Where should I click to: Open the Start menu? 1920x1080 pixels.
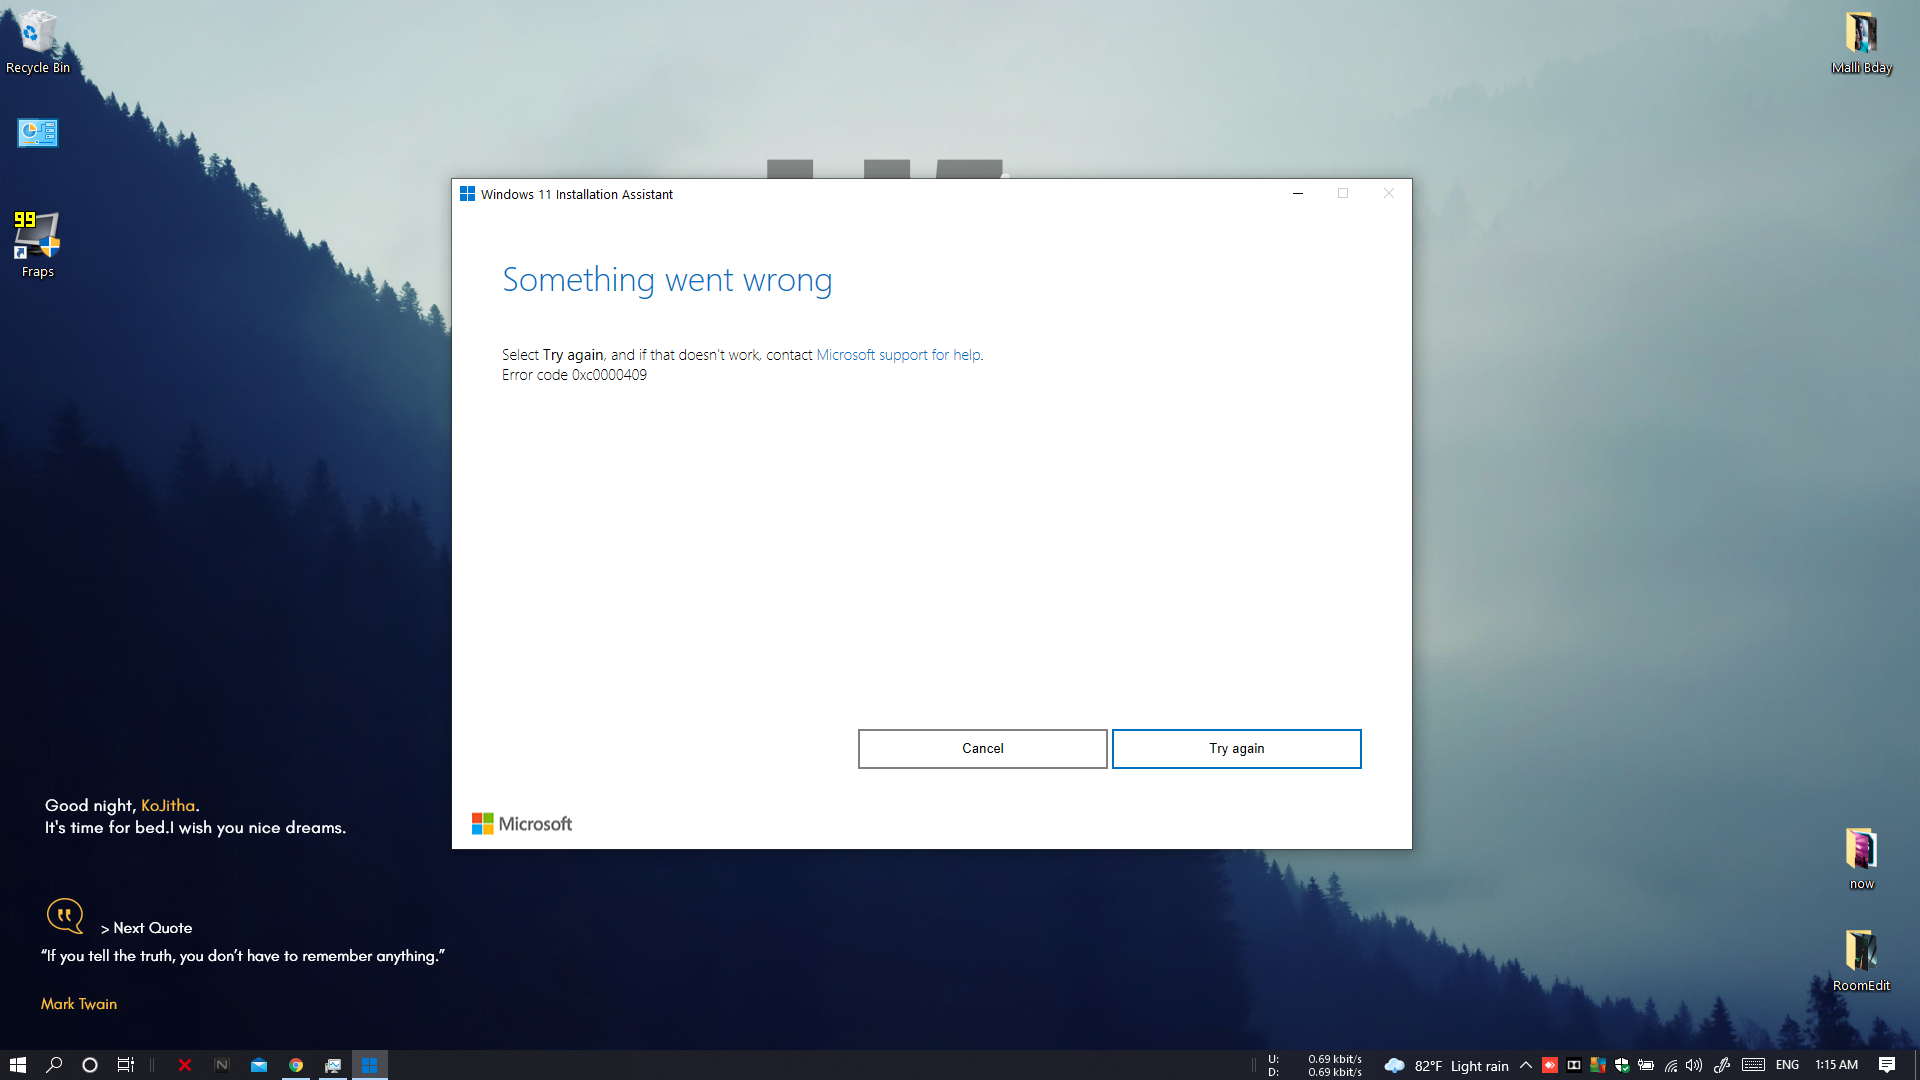[18, 1064]
